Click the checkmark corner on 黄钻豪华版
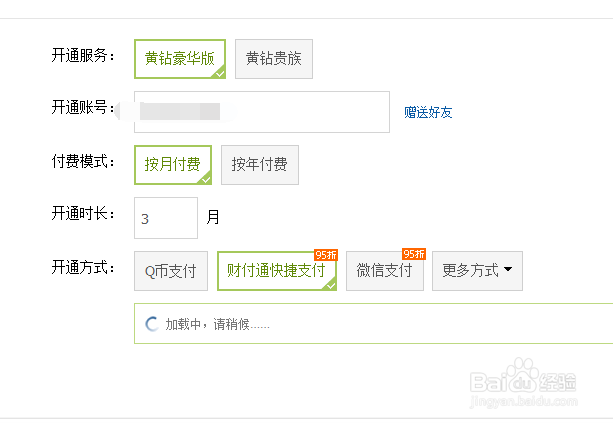The height and width of the screenshot is (423, 613). coord(219,72)
